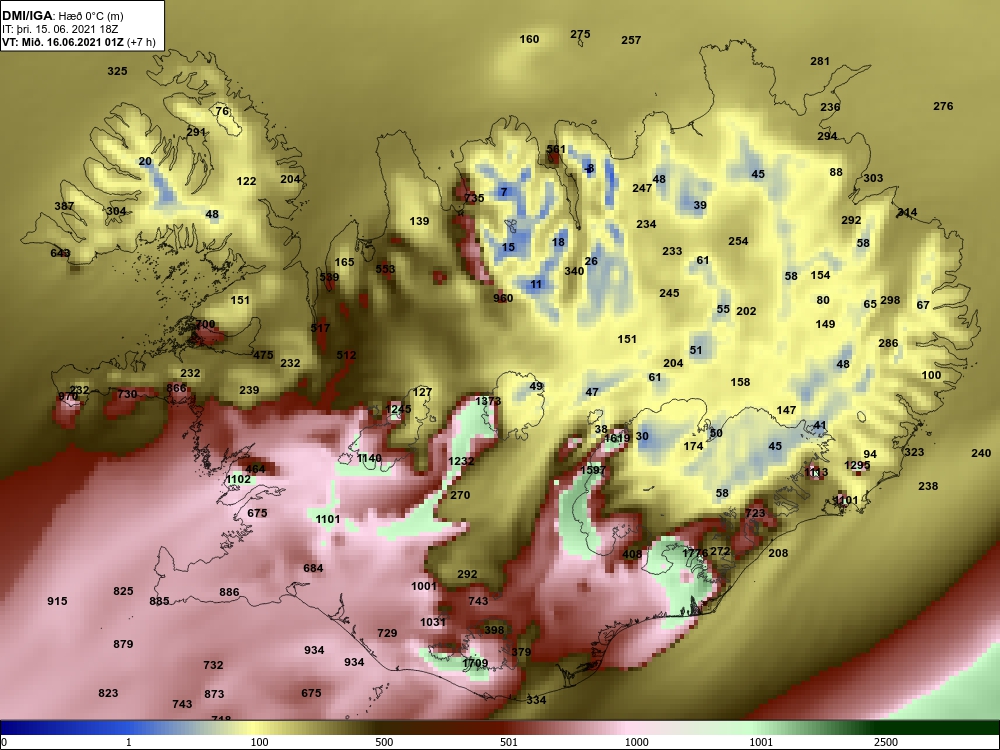The width and height of the screenshot is (1000, 750).
Task: Click the 1000 label on color scale
Action: tap(636, 742)
